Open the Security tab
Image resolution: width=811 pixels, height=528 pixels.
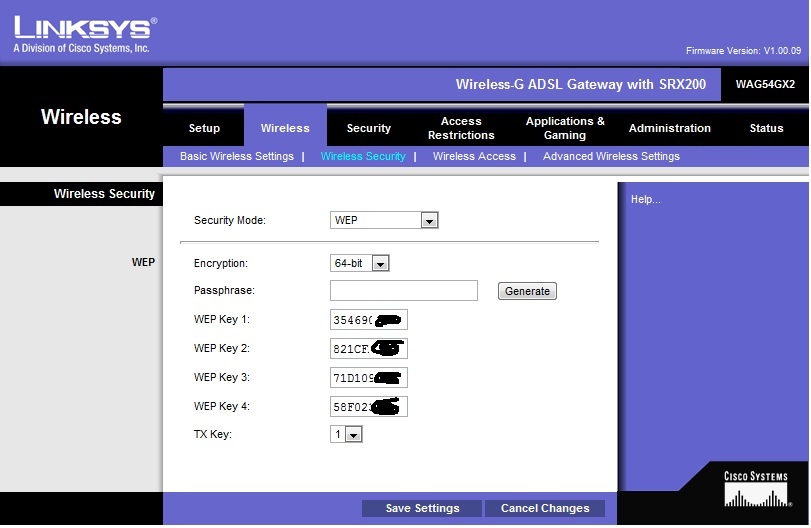point(368,128)
